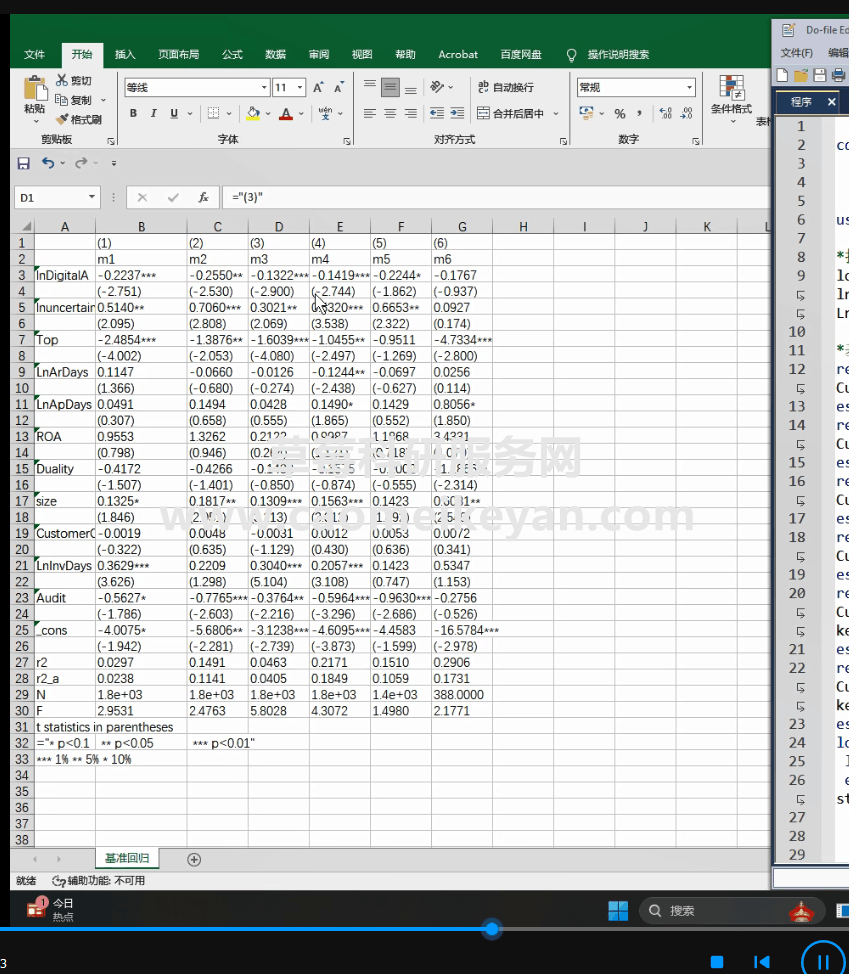This screenshot has height=974, width=849.
Task: Click the video progress slider knob
Action: (x=493, y=929)
